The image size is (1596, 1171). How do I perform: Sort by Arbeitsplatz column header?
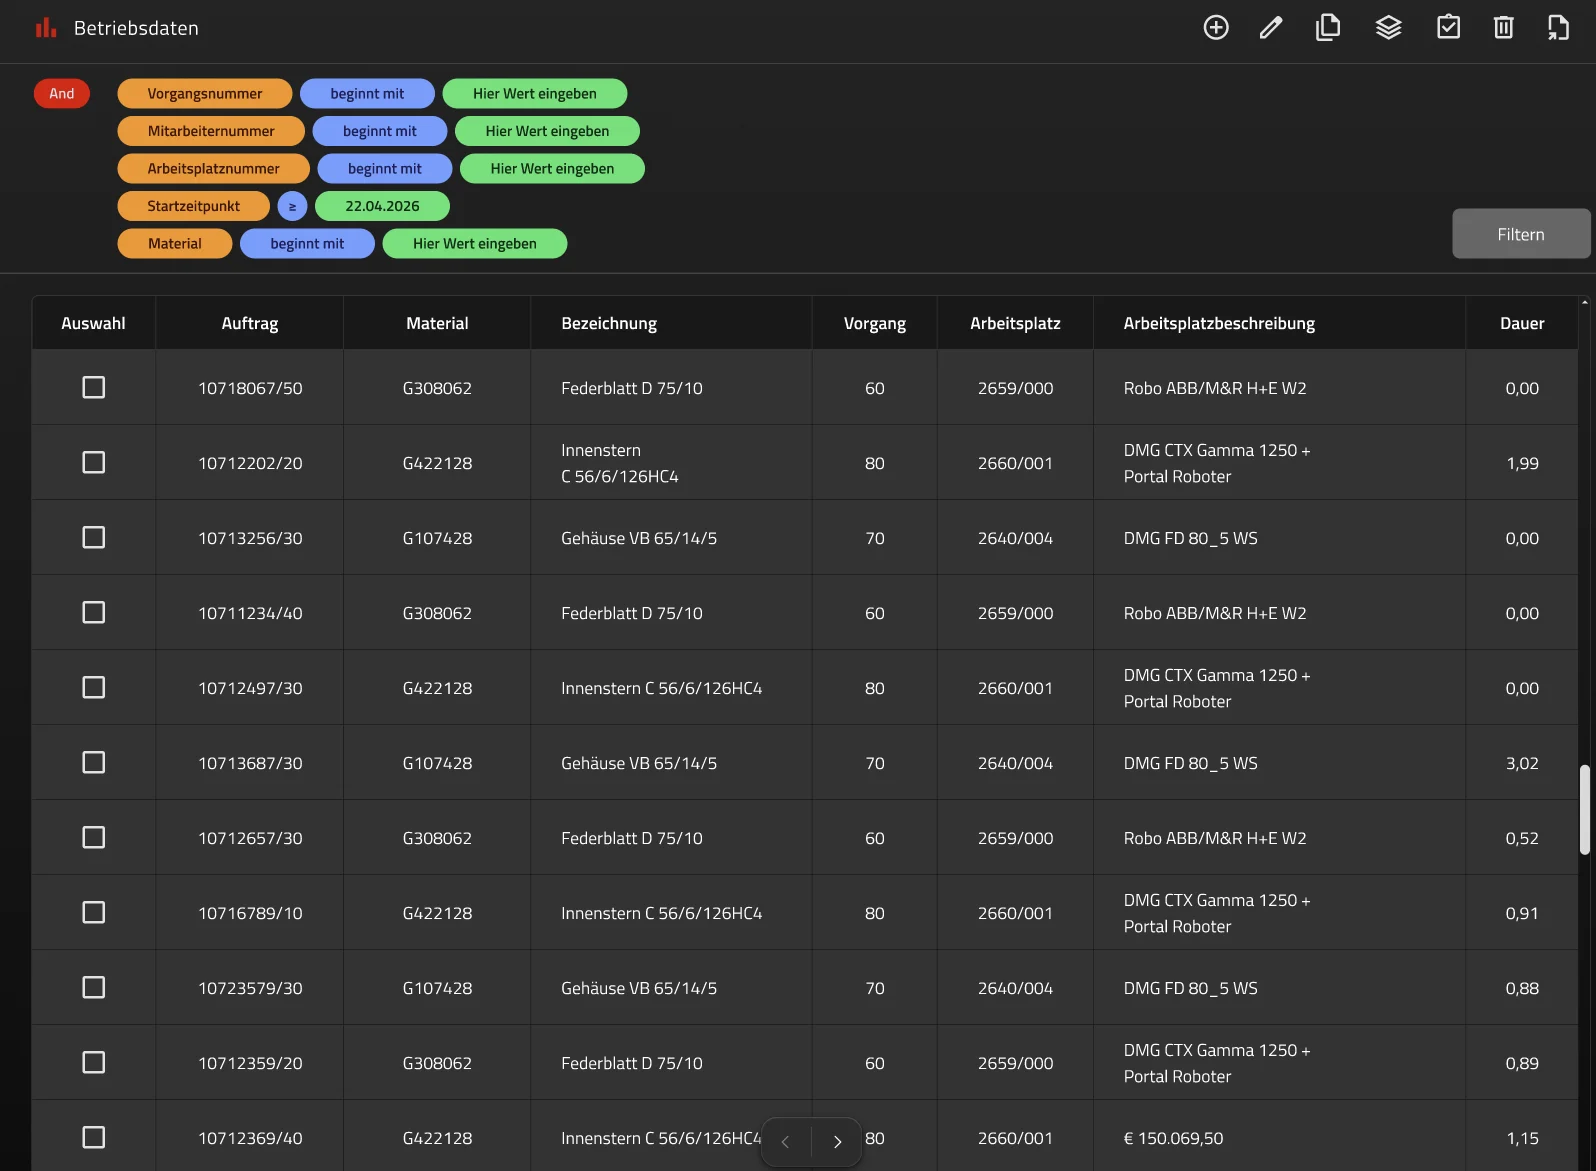pos(1015,323)
